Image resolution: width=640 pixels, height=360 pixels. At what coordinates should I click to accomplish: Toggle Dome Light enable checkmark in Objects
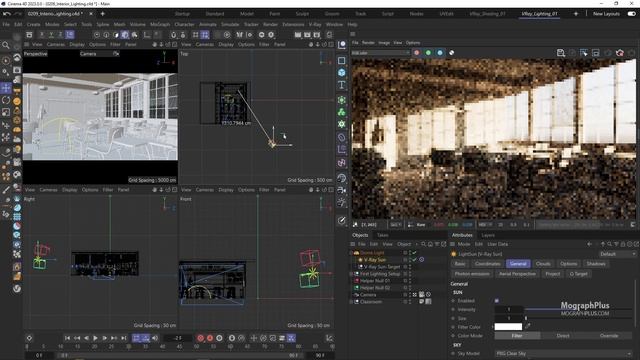click(415, 253)
